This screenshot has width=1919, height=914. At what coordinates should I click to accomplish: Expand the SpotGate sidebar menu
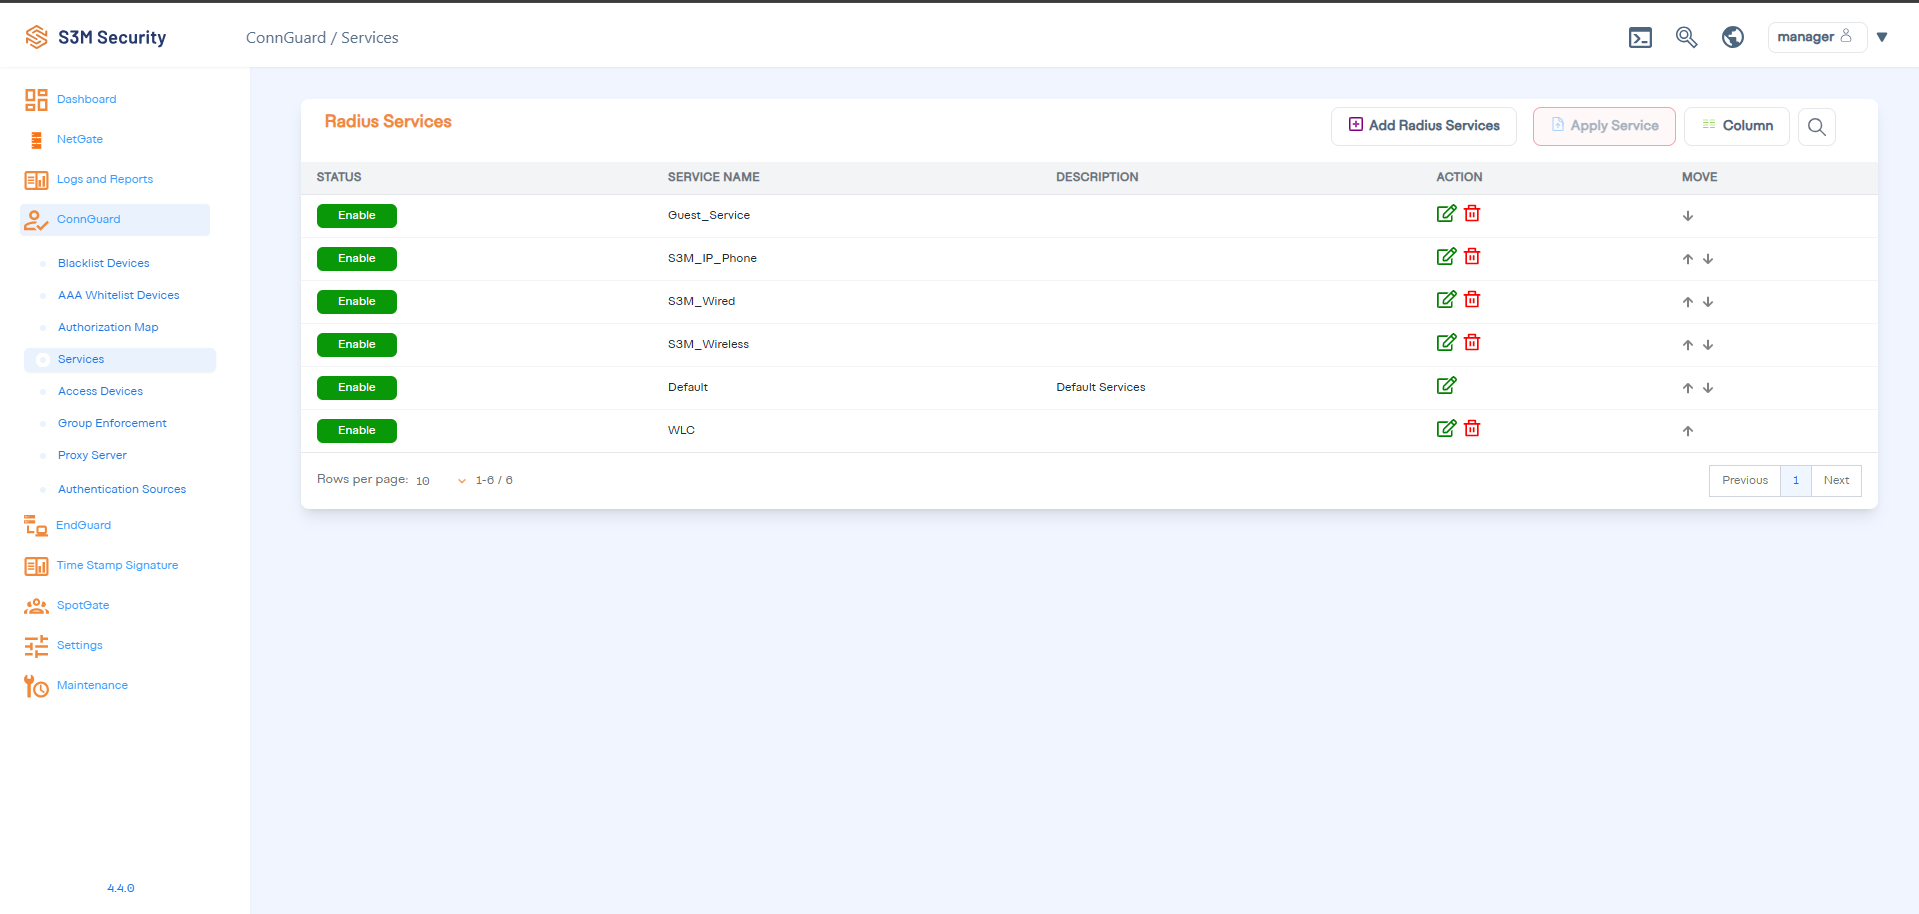83,605
